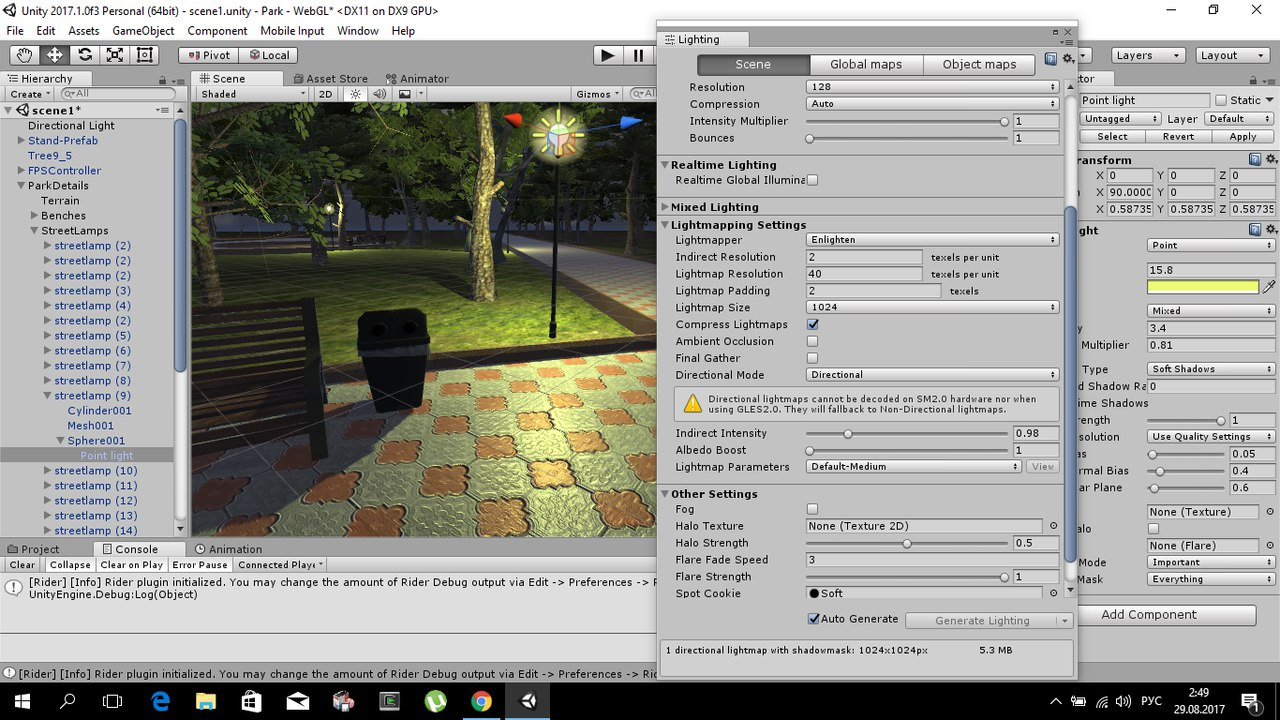The width and height of the screenshot is (1280, 720).
Task: Open the Window menu
Action: (357, 31)
